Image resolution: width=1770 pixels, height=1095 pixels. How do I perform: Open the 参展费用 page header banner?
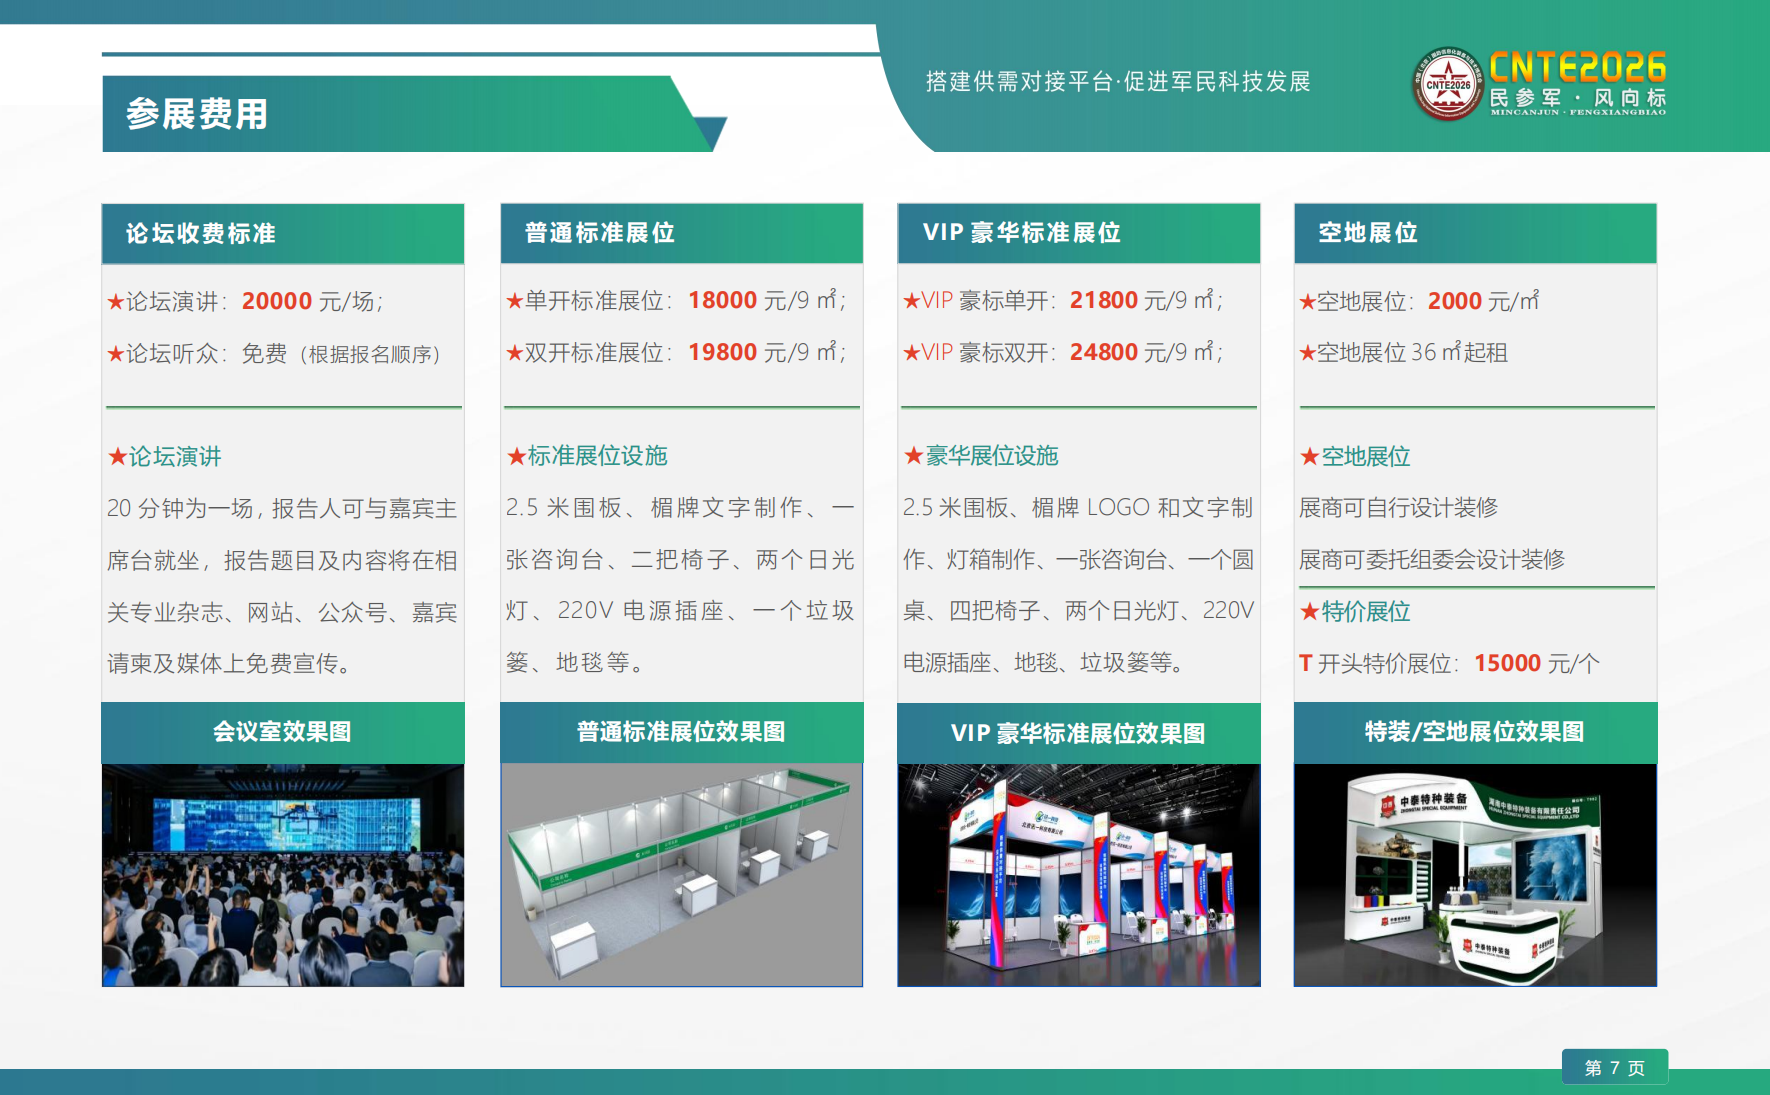195,117
